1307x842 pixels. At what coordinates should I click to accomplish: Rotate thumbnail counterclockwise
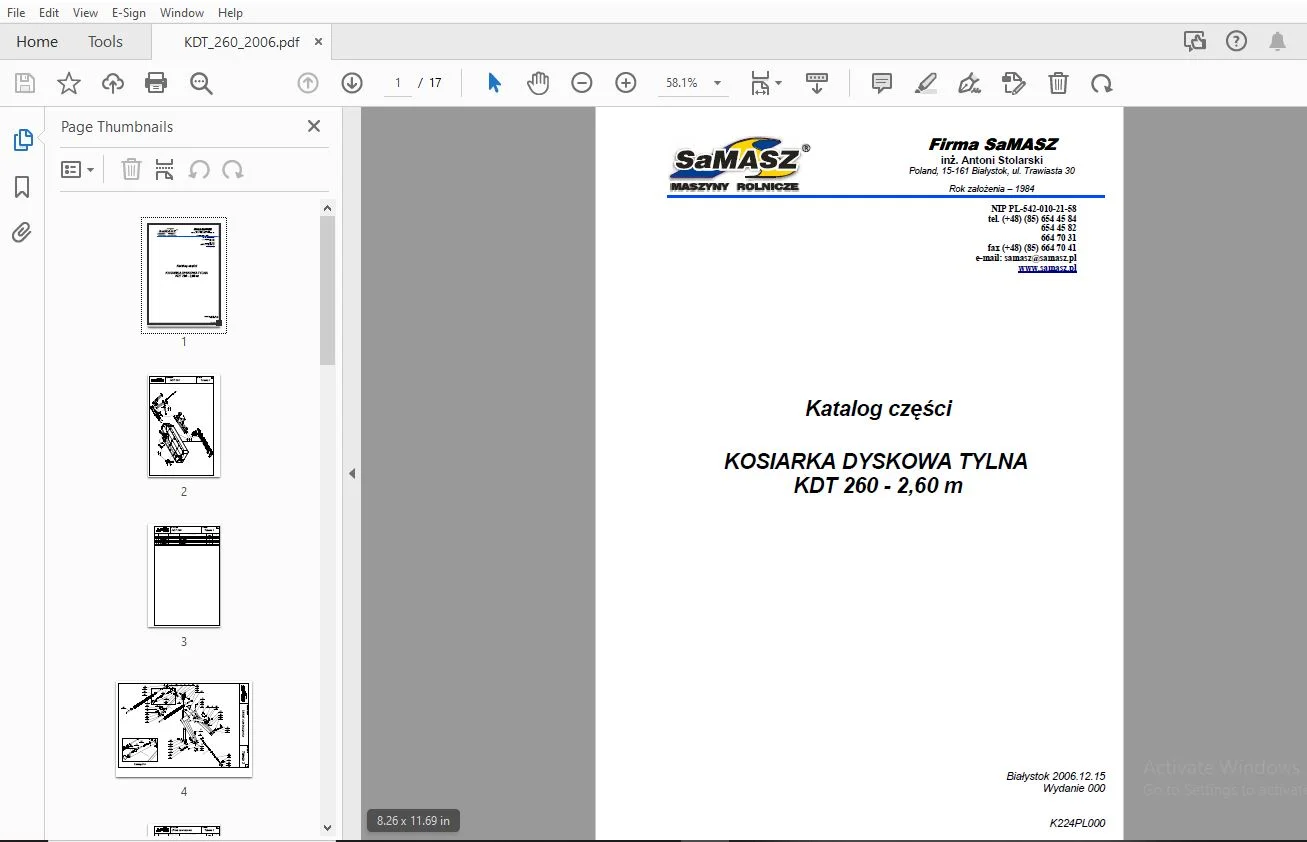pos(199,170)
